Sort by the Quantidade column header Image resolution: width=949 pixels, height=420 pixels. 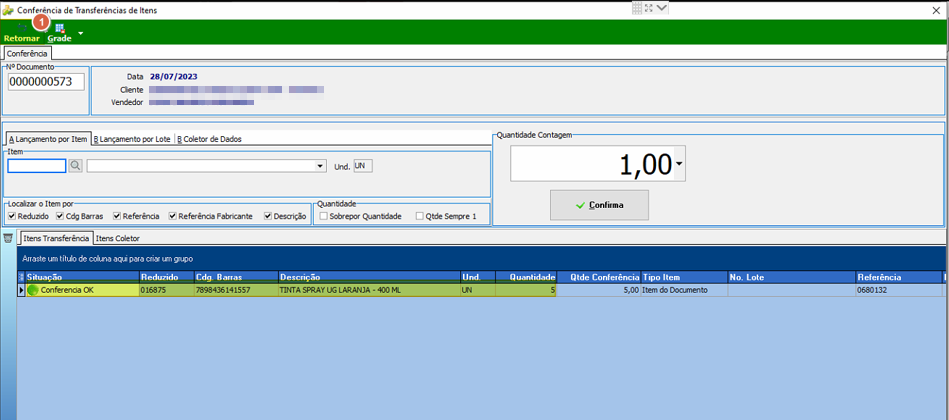526,277
